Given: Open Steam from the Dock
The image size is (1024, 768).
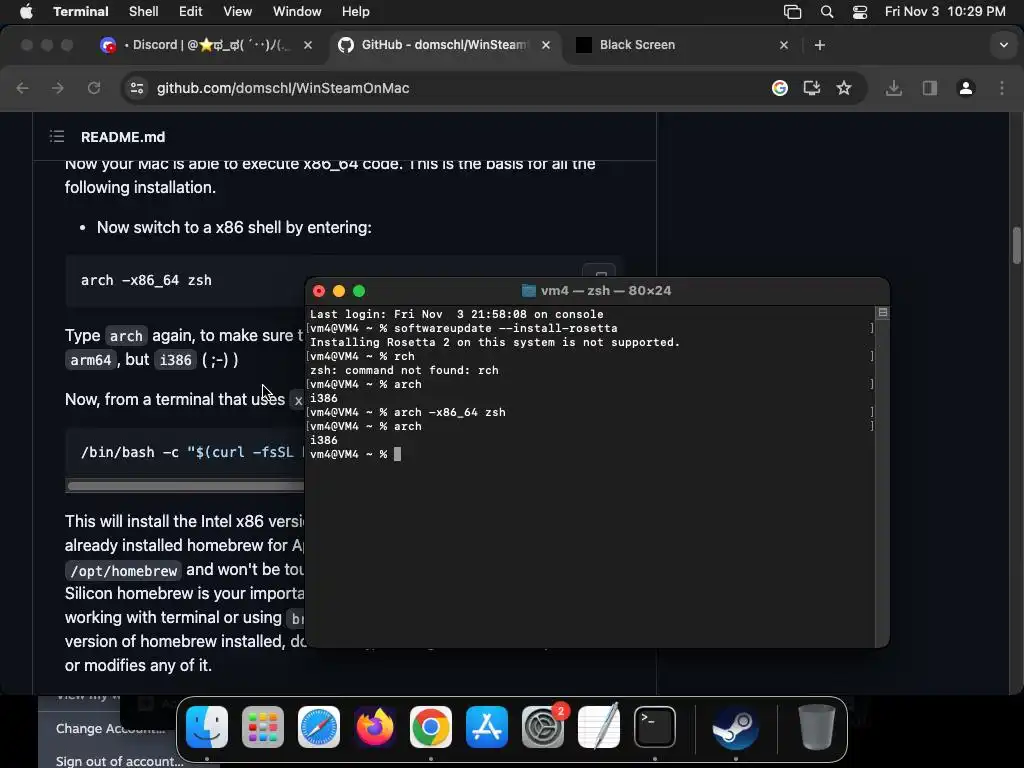Looking at the screenshot, I should click(735, 727).
